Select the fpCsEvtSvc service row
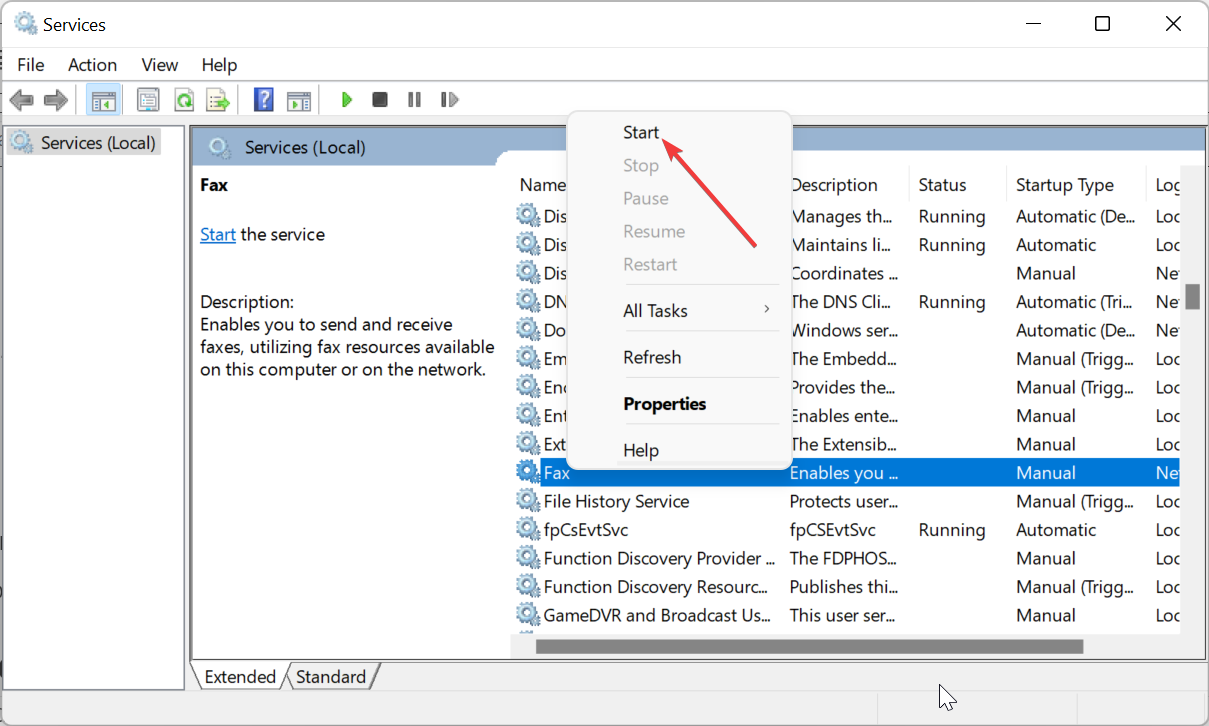 pyautogui.click(x=847, y=530)
